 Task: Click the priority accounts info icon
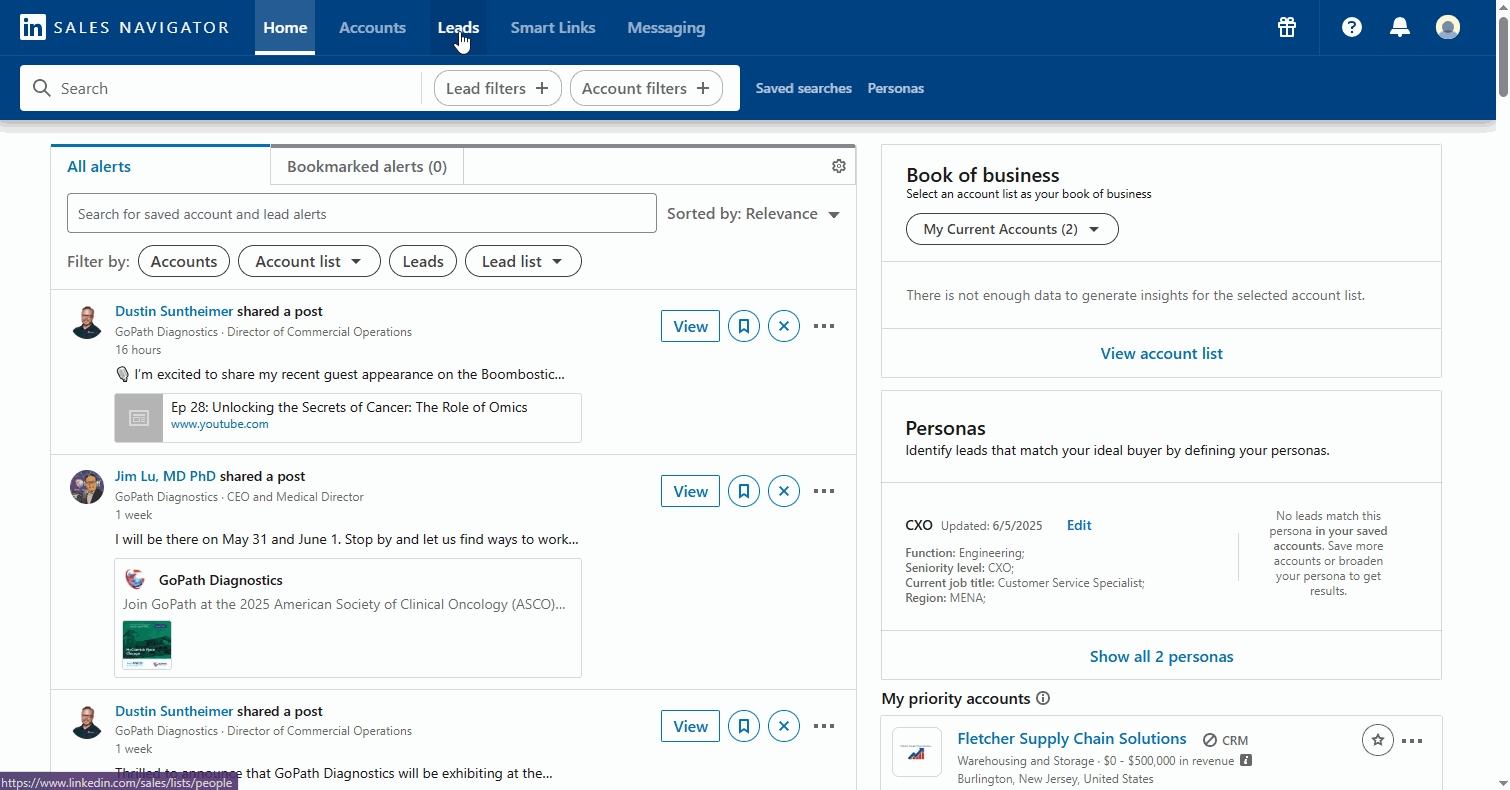pyautogui.click(x=1043, y=698)
